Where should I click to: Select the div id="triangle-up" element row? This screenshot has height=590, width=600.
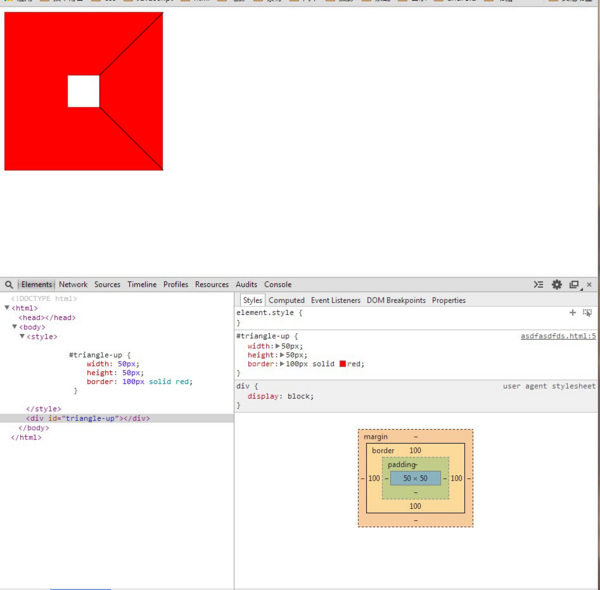pyautogui.click(x=88, y=418)
